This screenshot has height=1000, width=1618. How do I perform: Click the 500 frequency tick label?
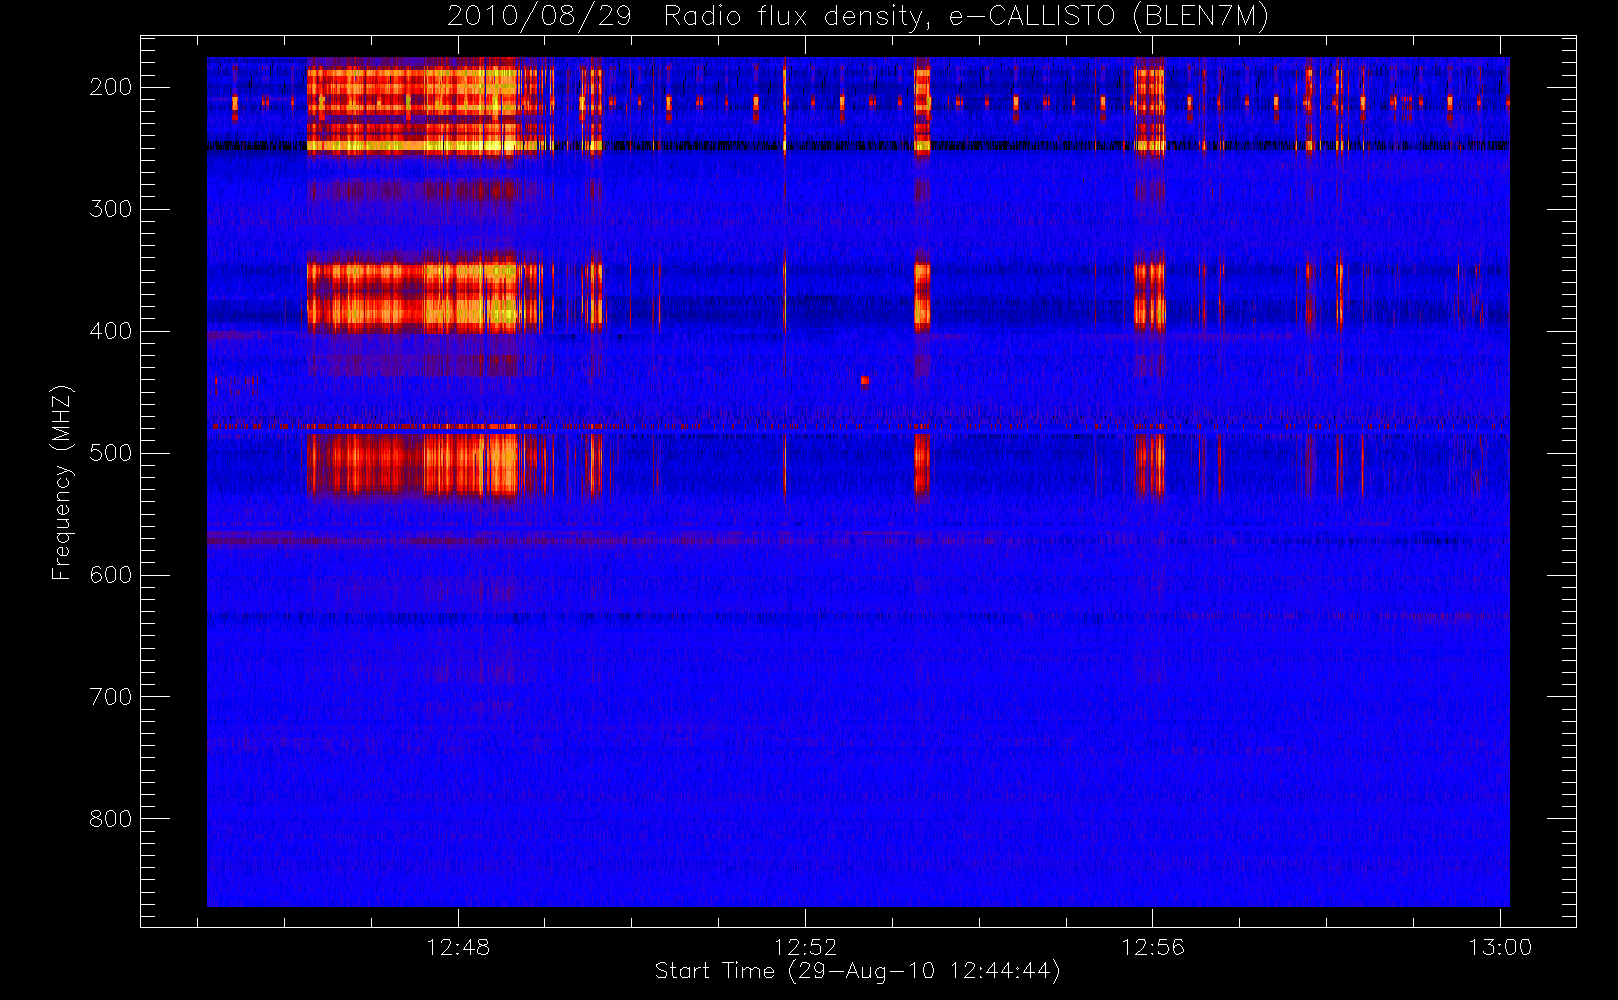(111, 453)
